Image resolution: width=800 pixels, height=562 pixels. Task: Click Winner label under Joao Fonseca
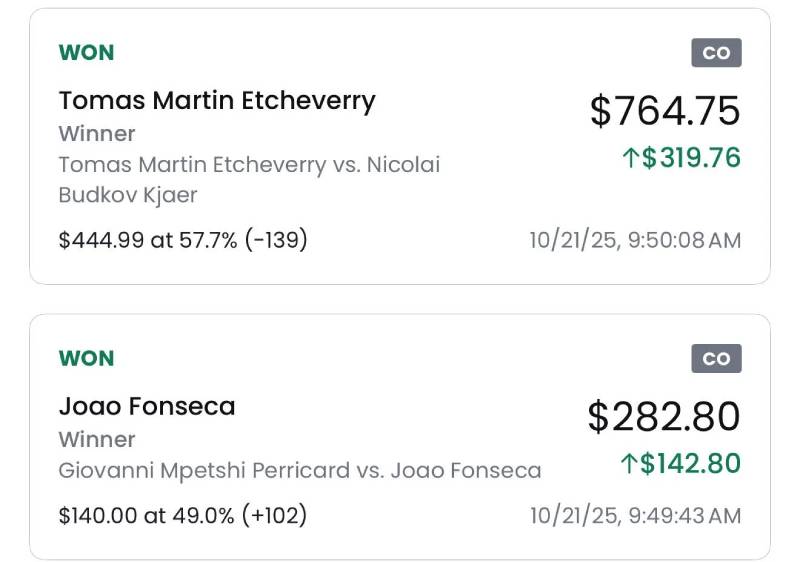pyautogui.click(x=97, y=439)
